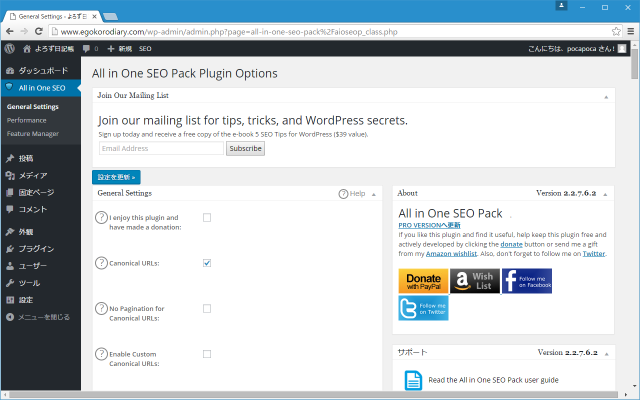Screen dimensions: 640x400
Task: Enable the Custom Canonical URLs checkbox
Action: pyautogui.click(x=207, y=354)
